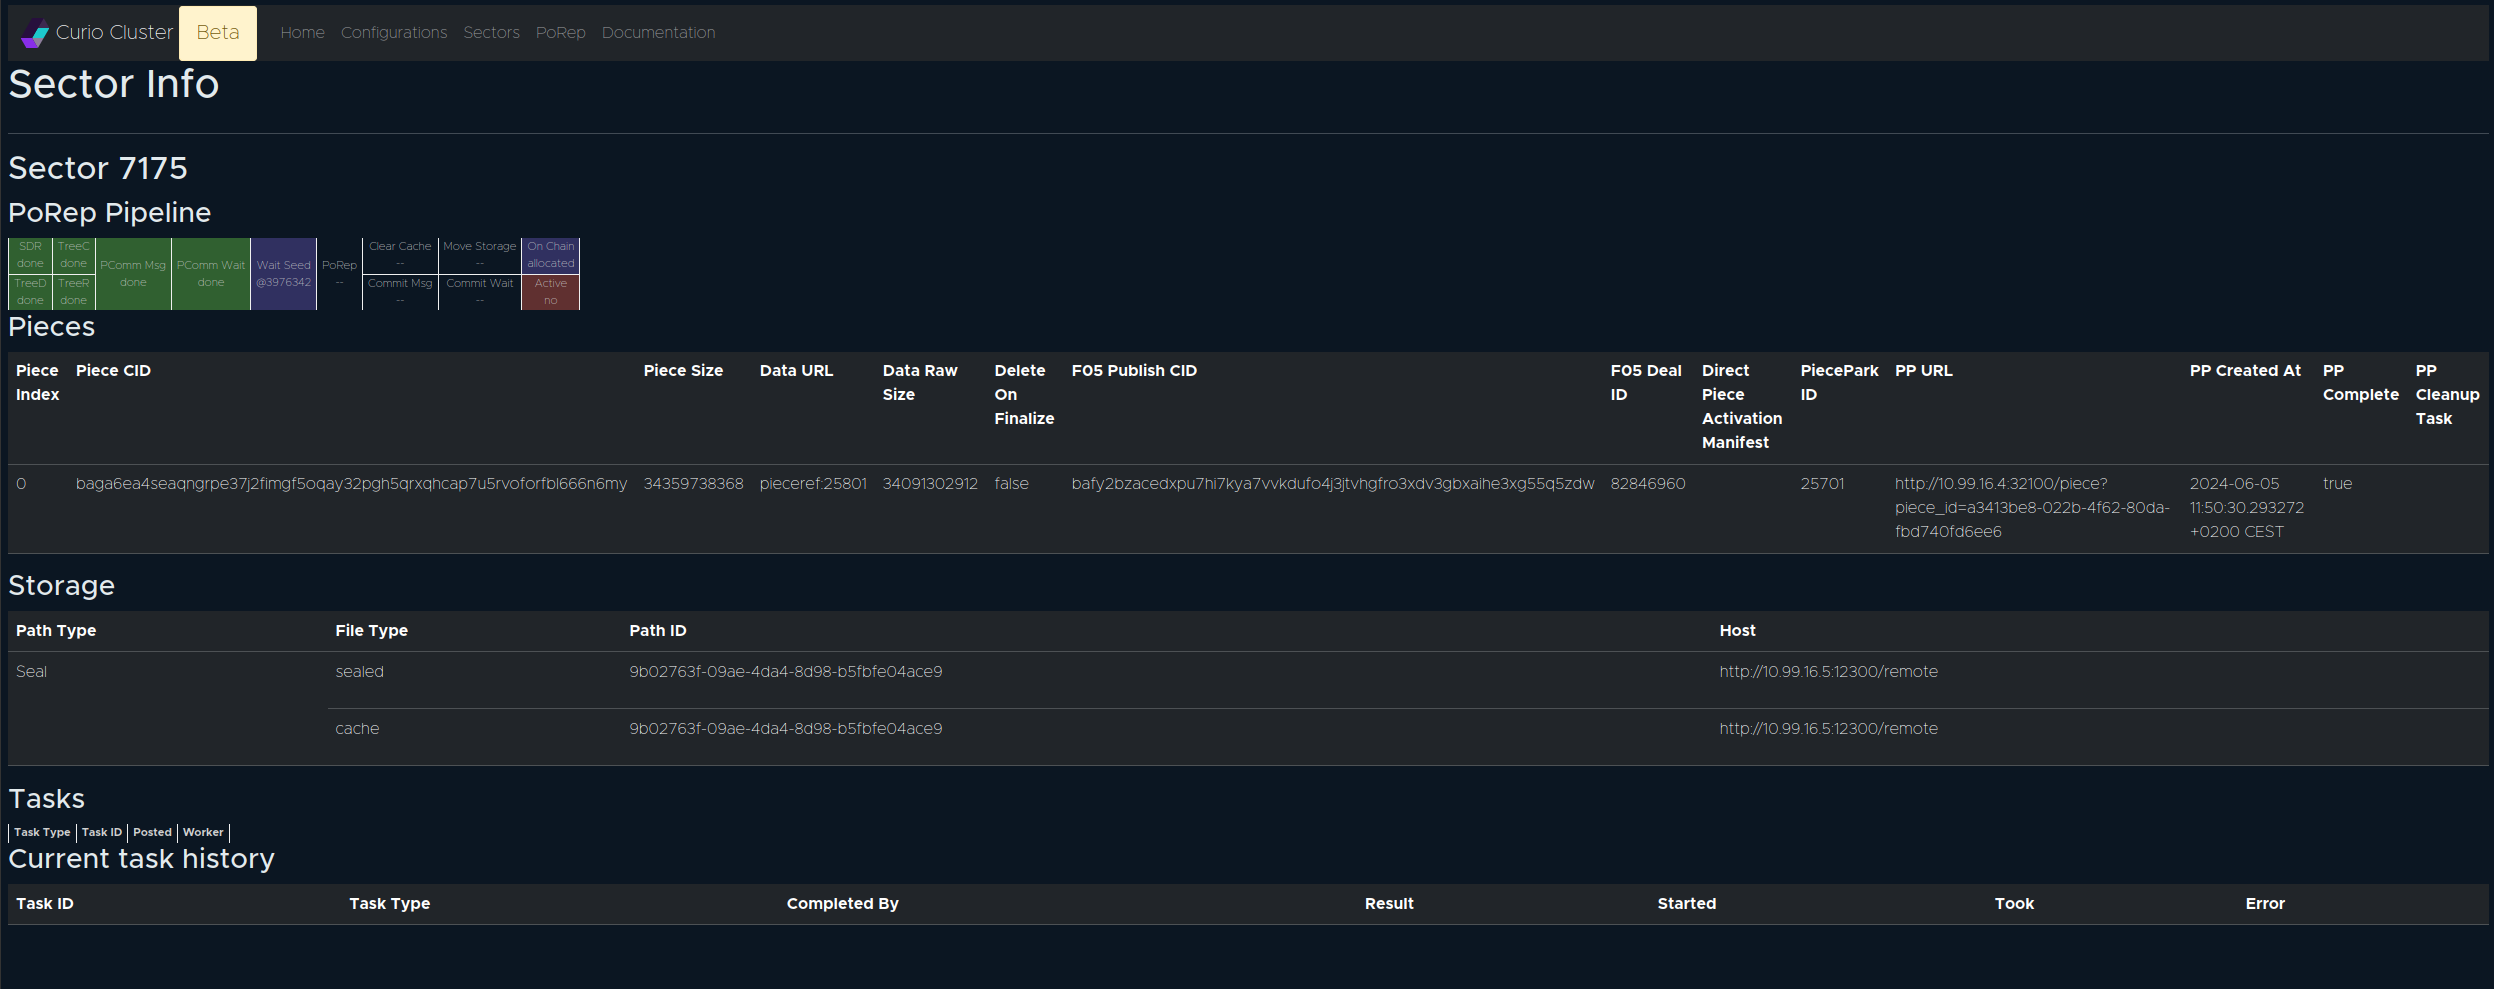Open the sealed file host remote link
This screenshot has height=989, width=2494.
tap(1828, 672)
